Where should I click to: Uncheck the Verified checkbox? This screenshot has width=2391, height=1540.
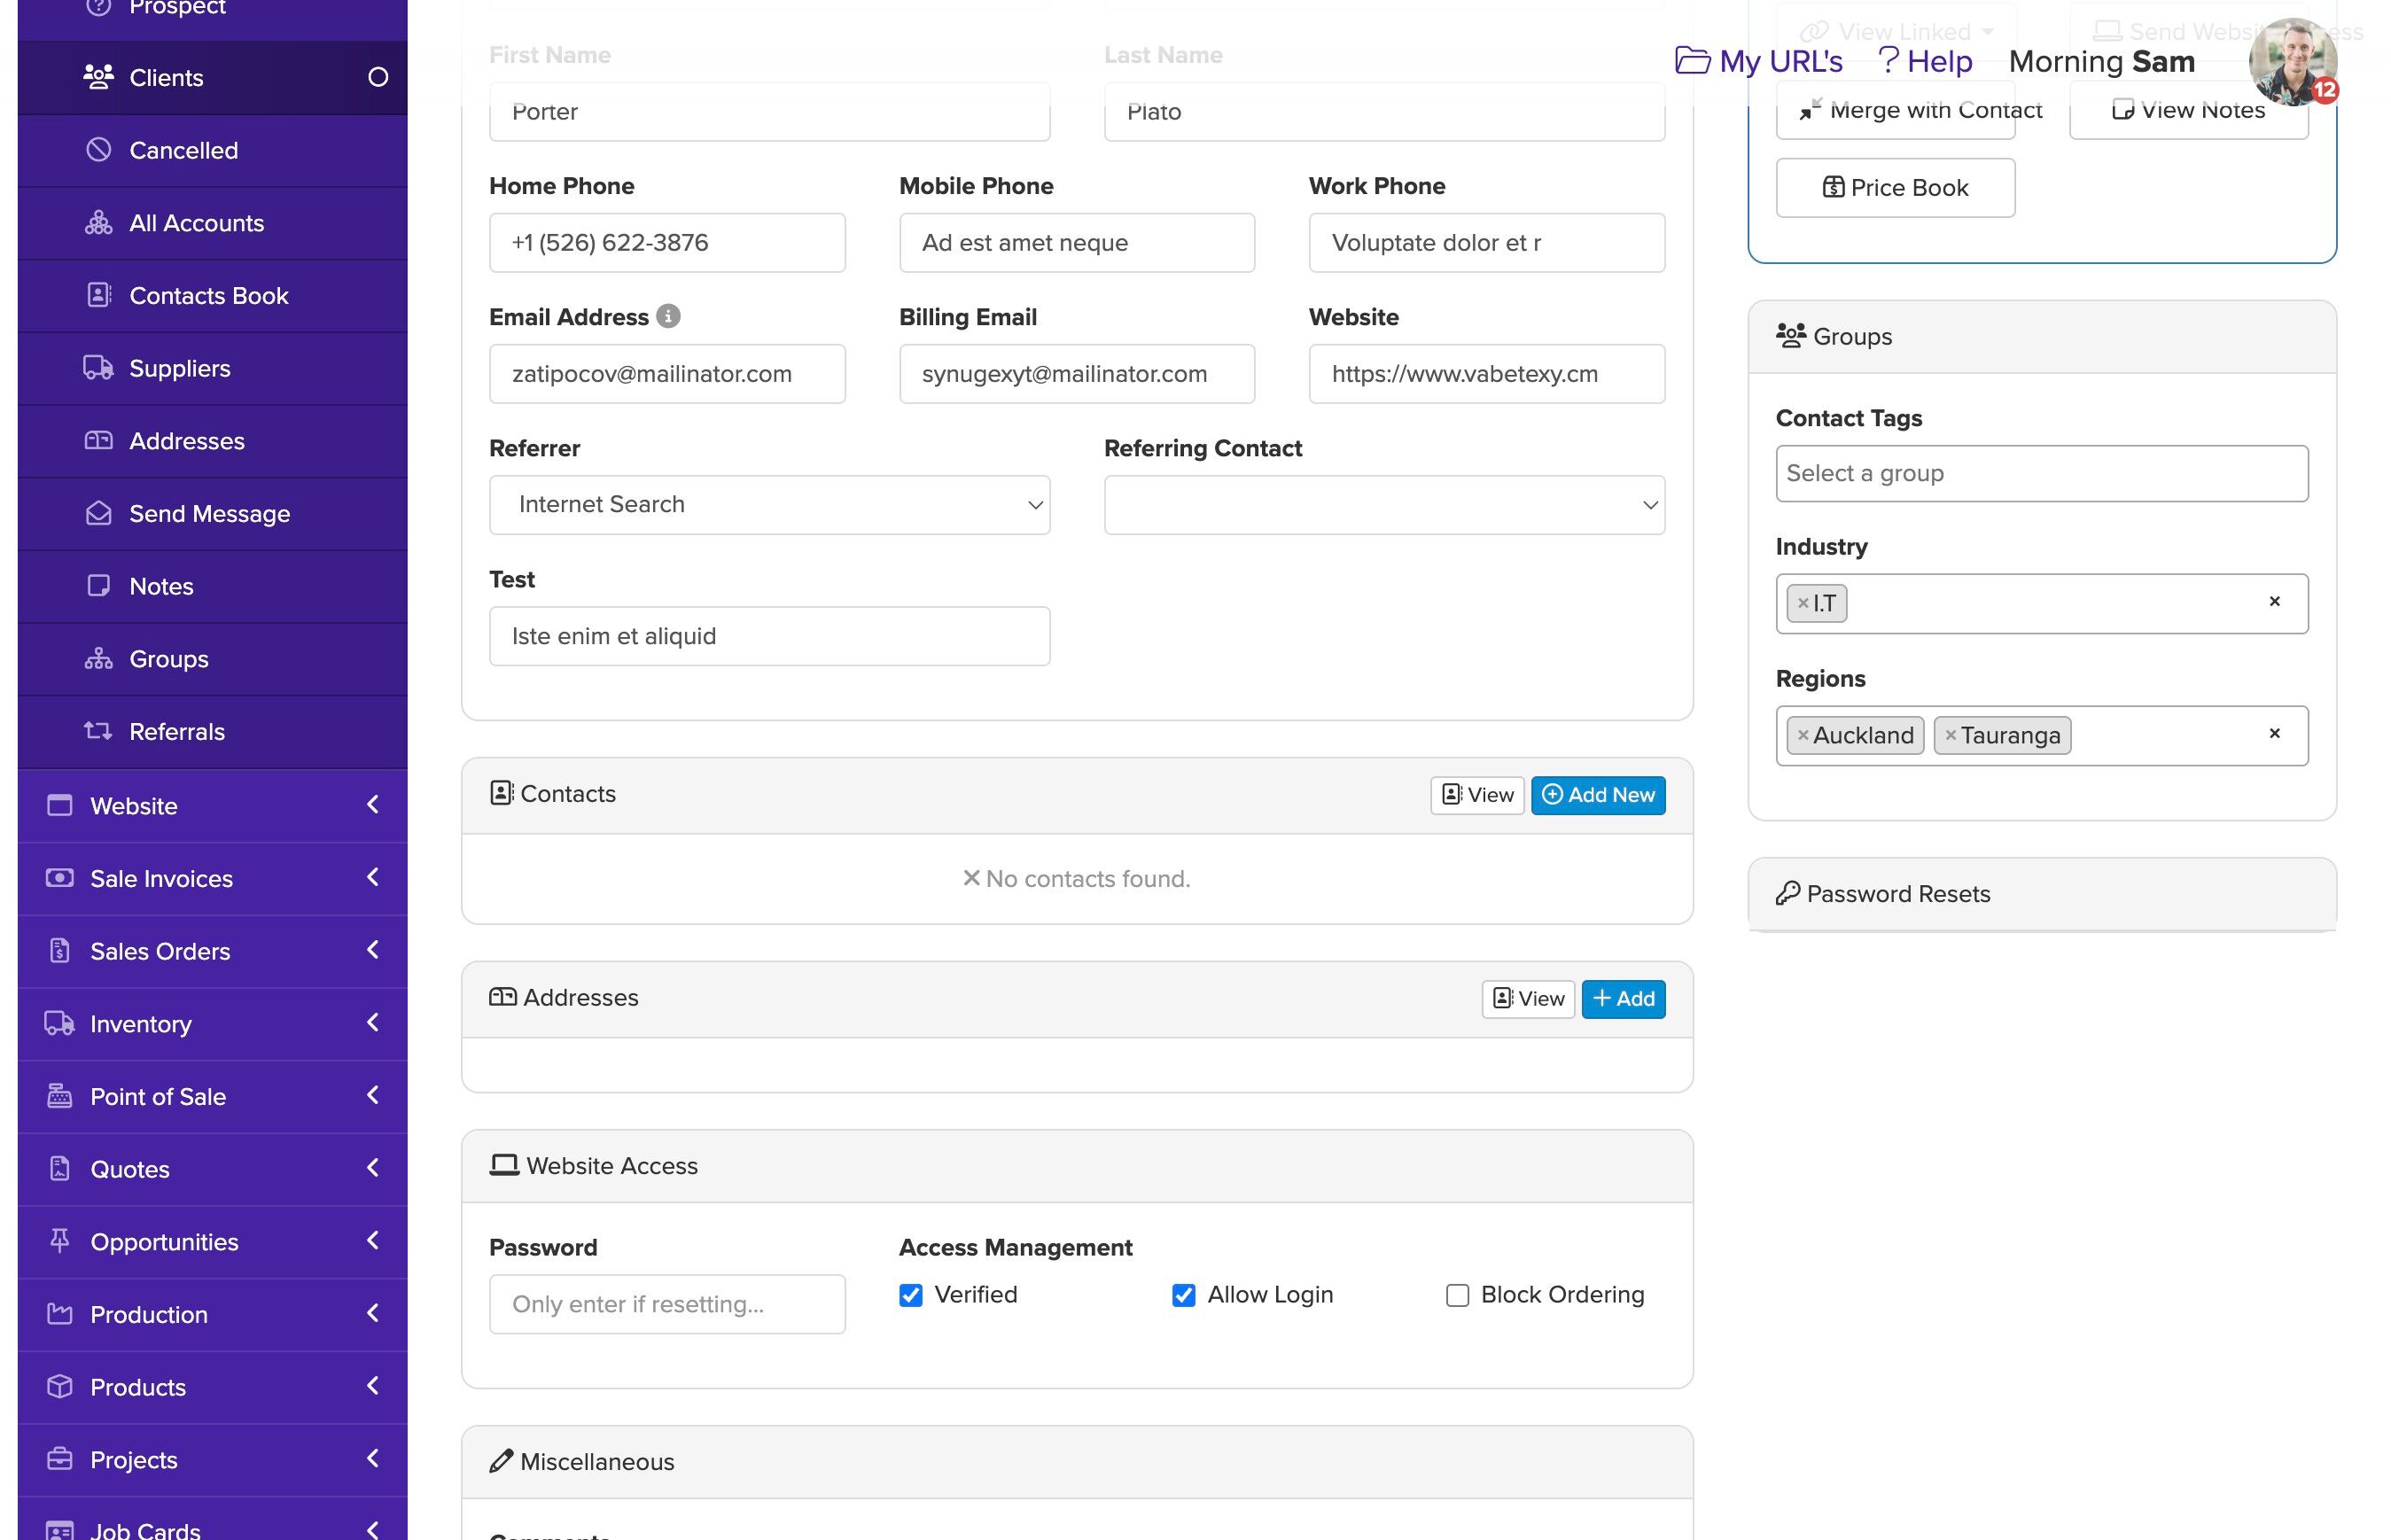coord(910,1295)
